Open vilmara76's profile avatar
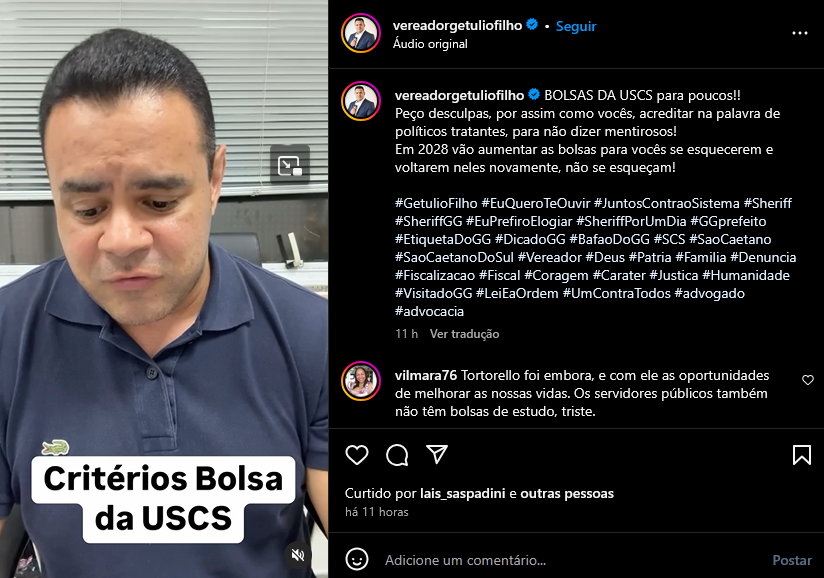Screen dimensions: 824x578 (x=361, y=381)
